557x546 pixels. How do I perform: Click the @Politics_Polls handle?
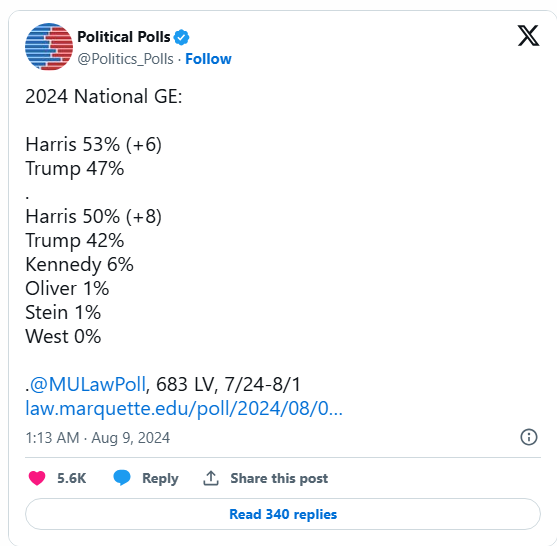tap(125, 59)
